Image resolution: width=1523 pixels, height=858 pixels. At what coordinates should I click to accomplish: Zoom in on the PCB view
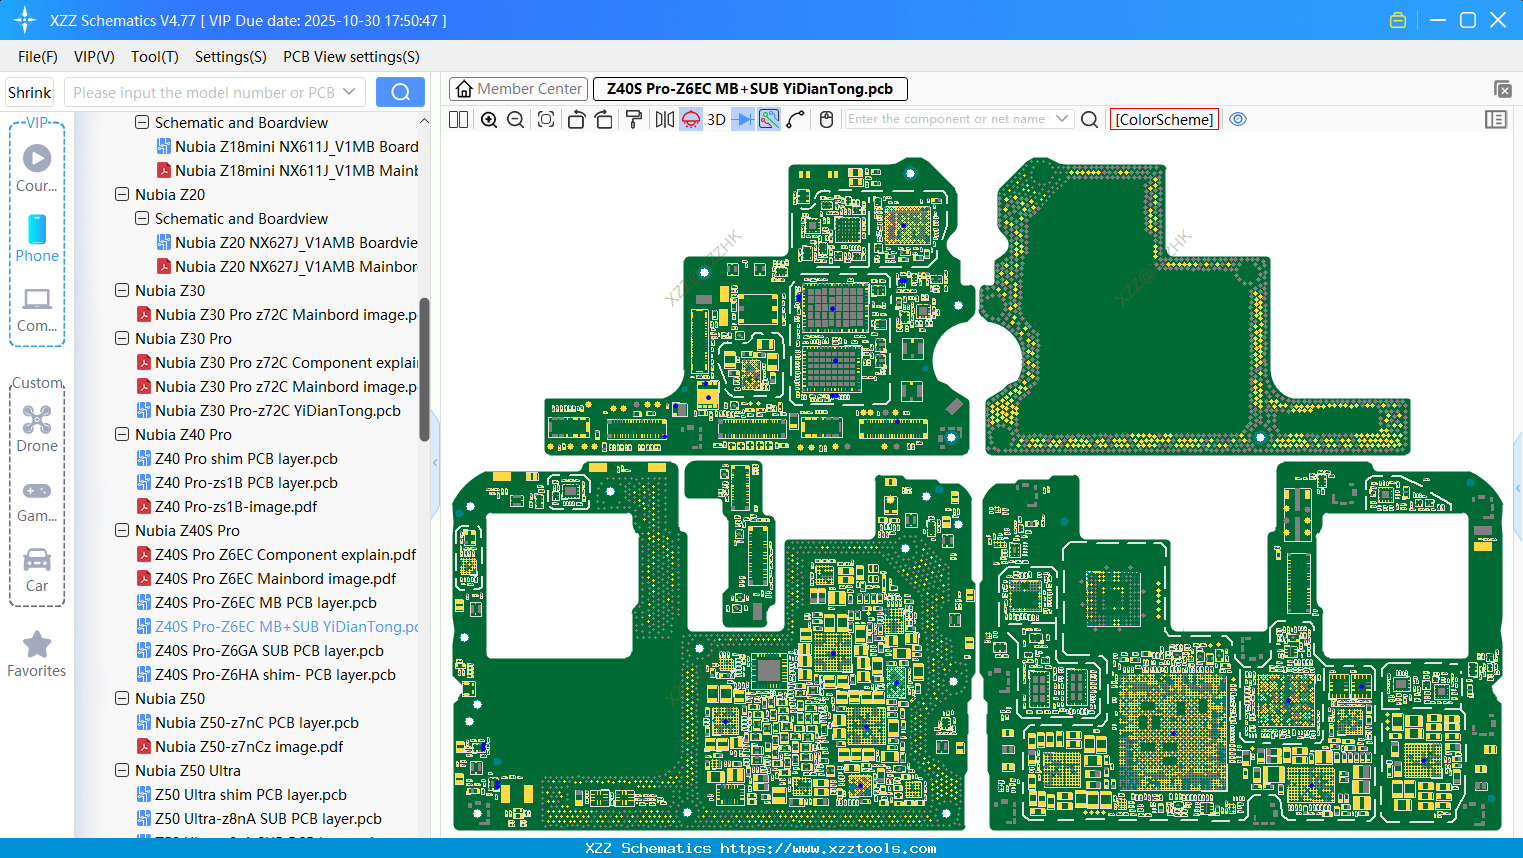click(489, 120)
